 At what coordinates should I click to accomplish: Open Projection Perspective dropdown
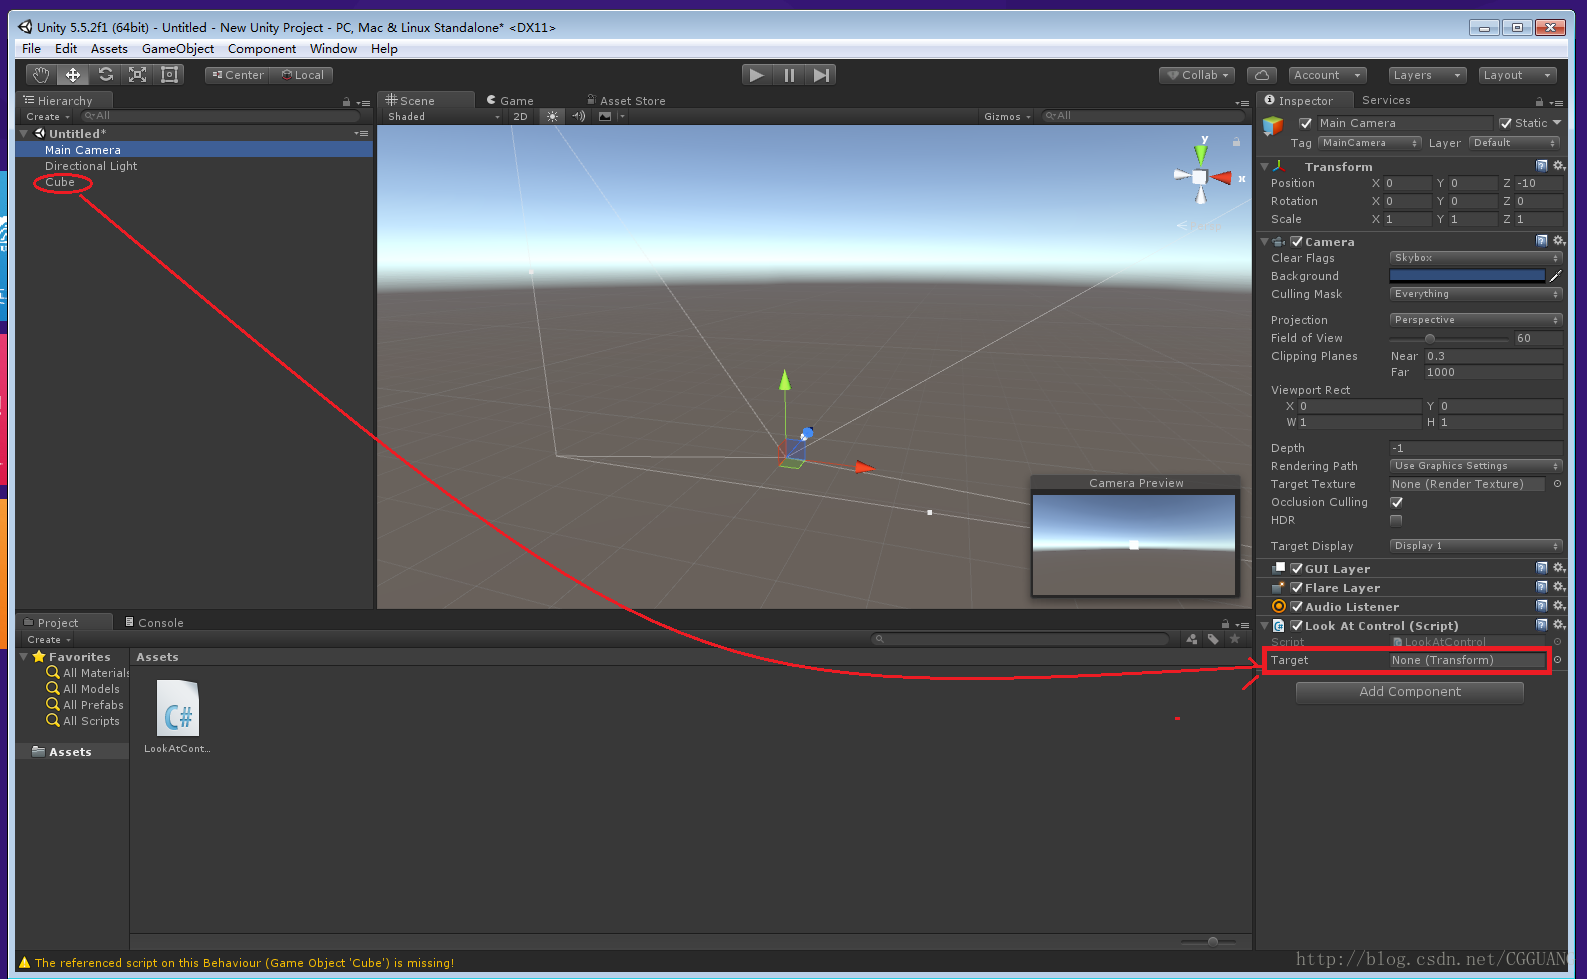coord(1476,320)
